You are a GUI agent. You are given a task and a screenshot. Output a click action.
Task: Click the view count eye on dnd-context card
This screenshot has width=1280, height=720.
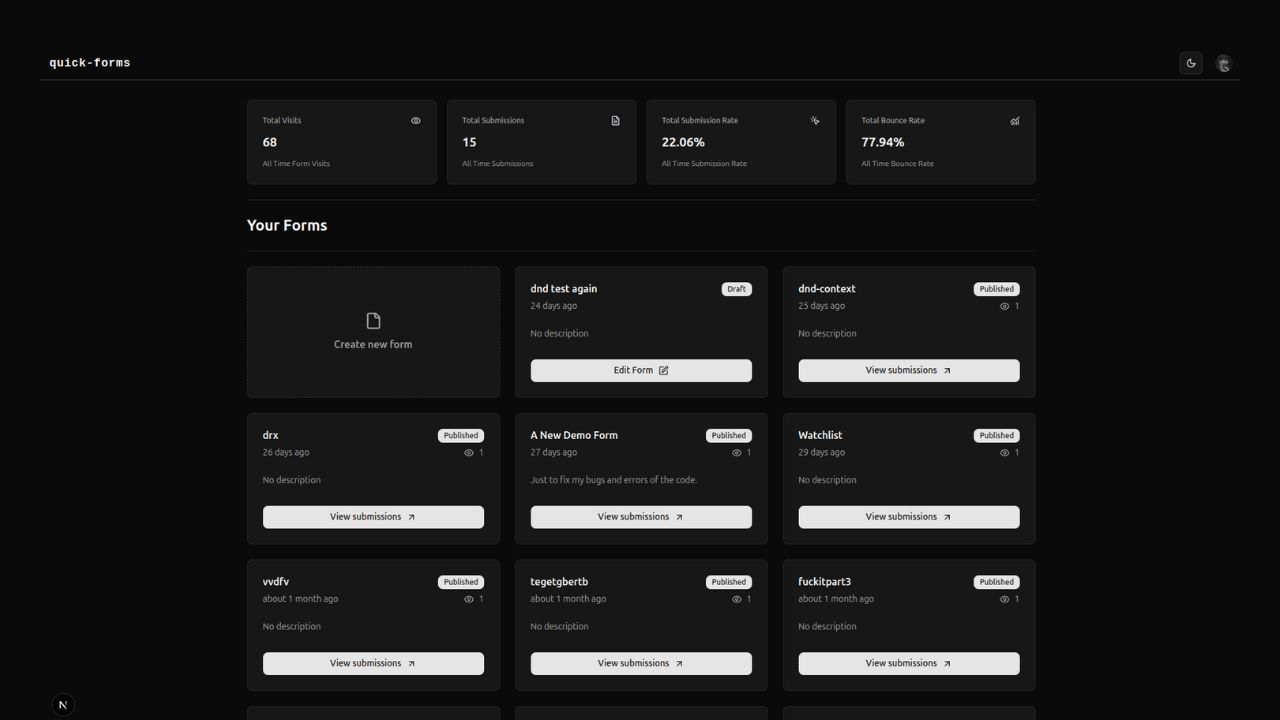tap(1006, 306)
